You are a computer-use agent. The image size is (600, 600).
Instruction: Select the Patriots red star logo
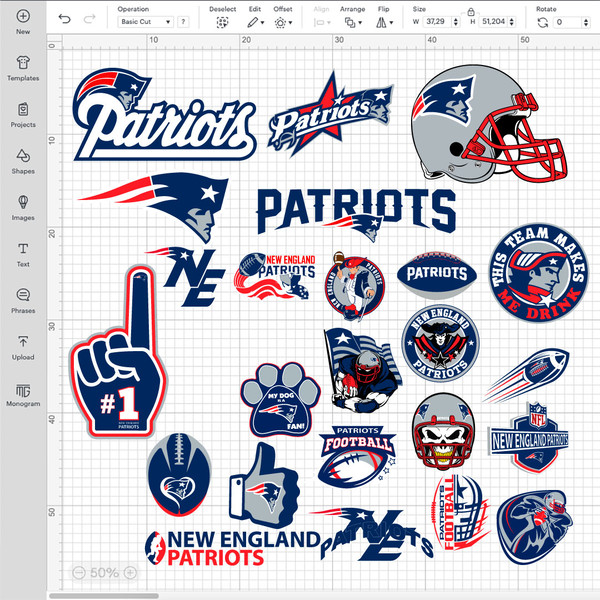tap(330, 114)
